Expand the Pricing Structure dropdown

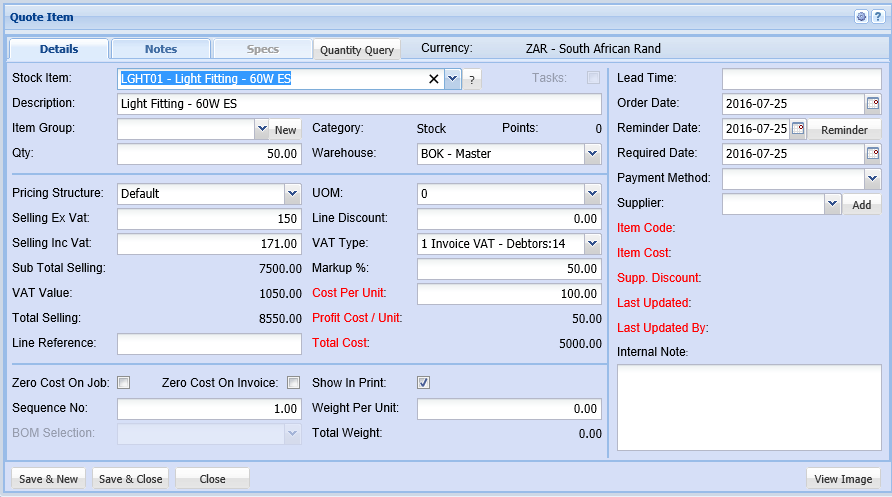coord(292,193)
